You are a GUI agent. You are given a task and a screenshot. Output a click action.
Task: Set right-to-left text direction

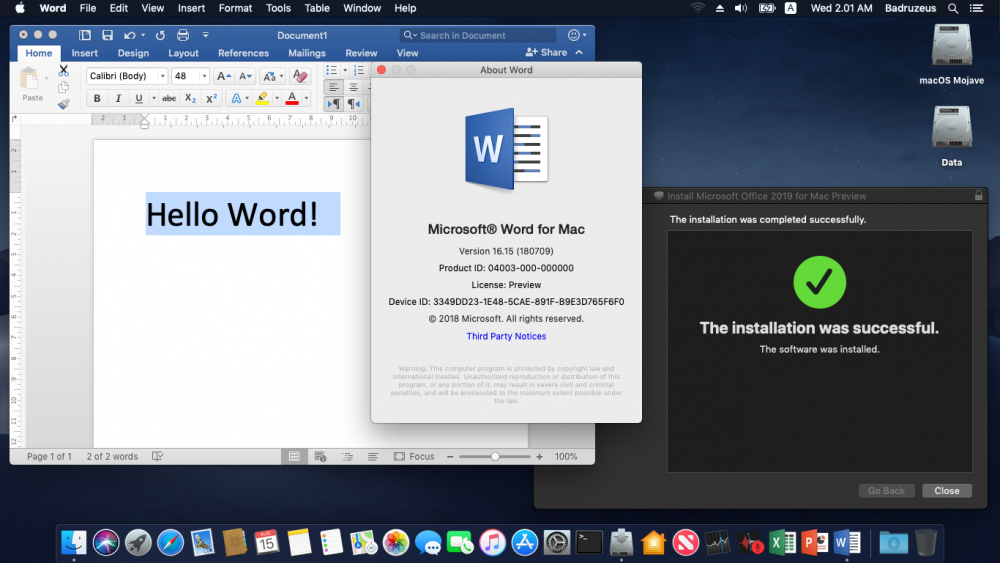(x=354, y=104)
